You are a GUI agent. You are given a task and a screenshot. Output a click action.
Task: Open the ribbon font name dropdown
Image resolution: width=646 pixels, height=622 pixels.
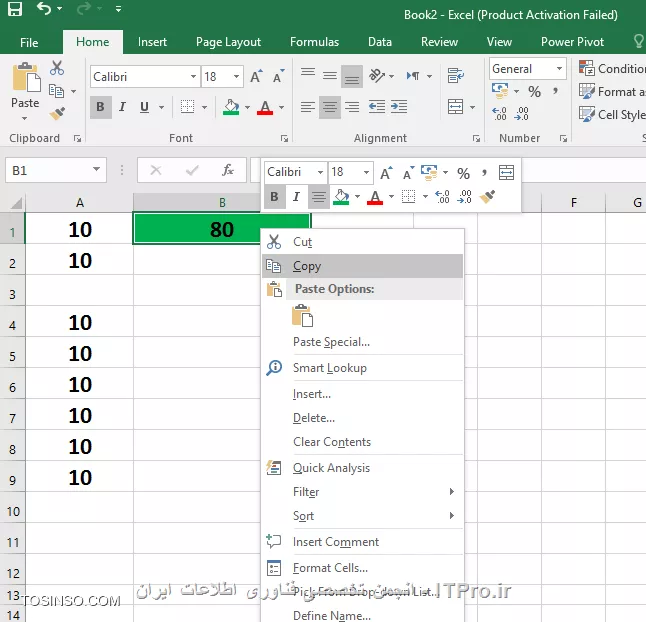[x=193, y=77]
